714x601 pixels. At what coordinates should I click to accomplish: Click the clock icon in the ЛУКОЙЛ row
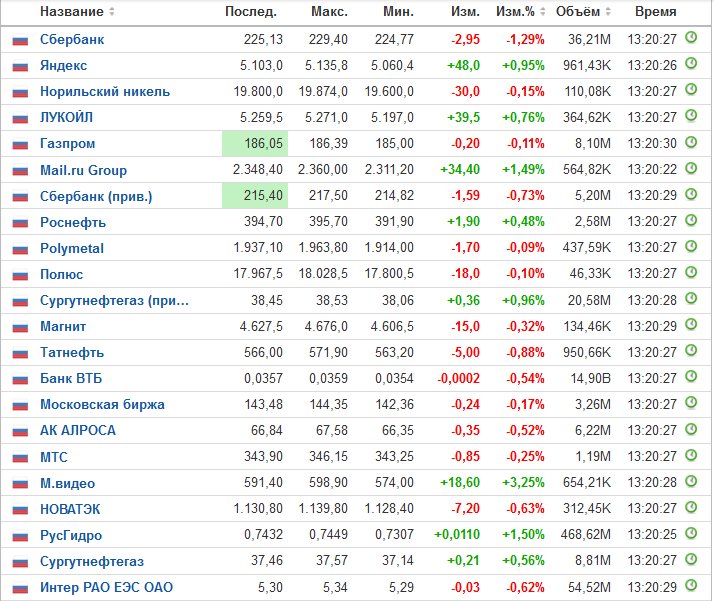click(x=691, y=116)
